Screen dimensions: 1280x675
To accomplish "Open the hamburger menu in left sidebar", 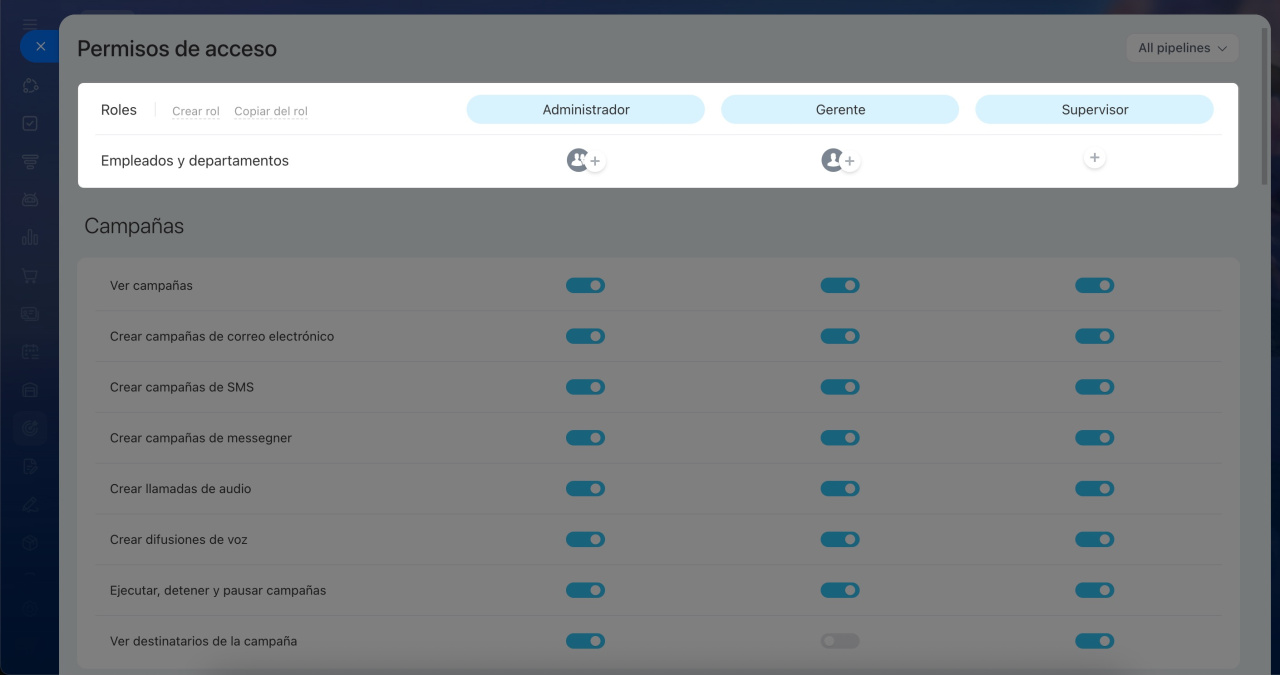I will 30,24.
